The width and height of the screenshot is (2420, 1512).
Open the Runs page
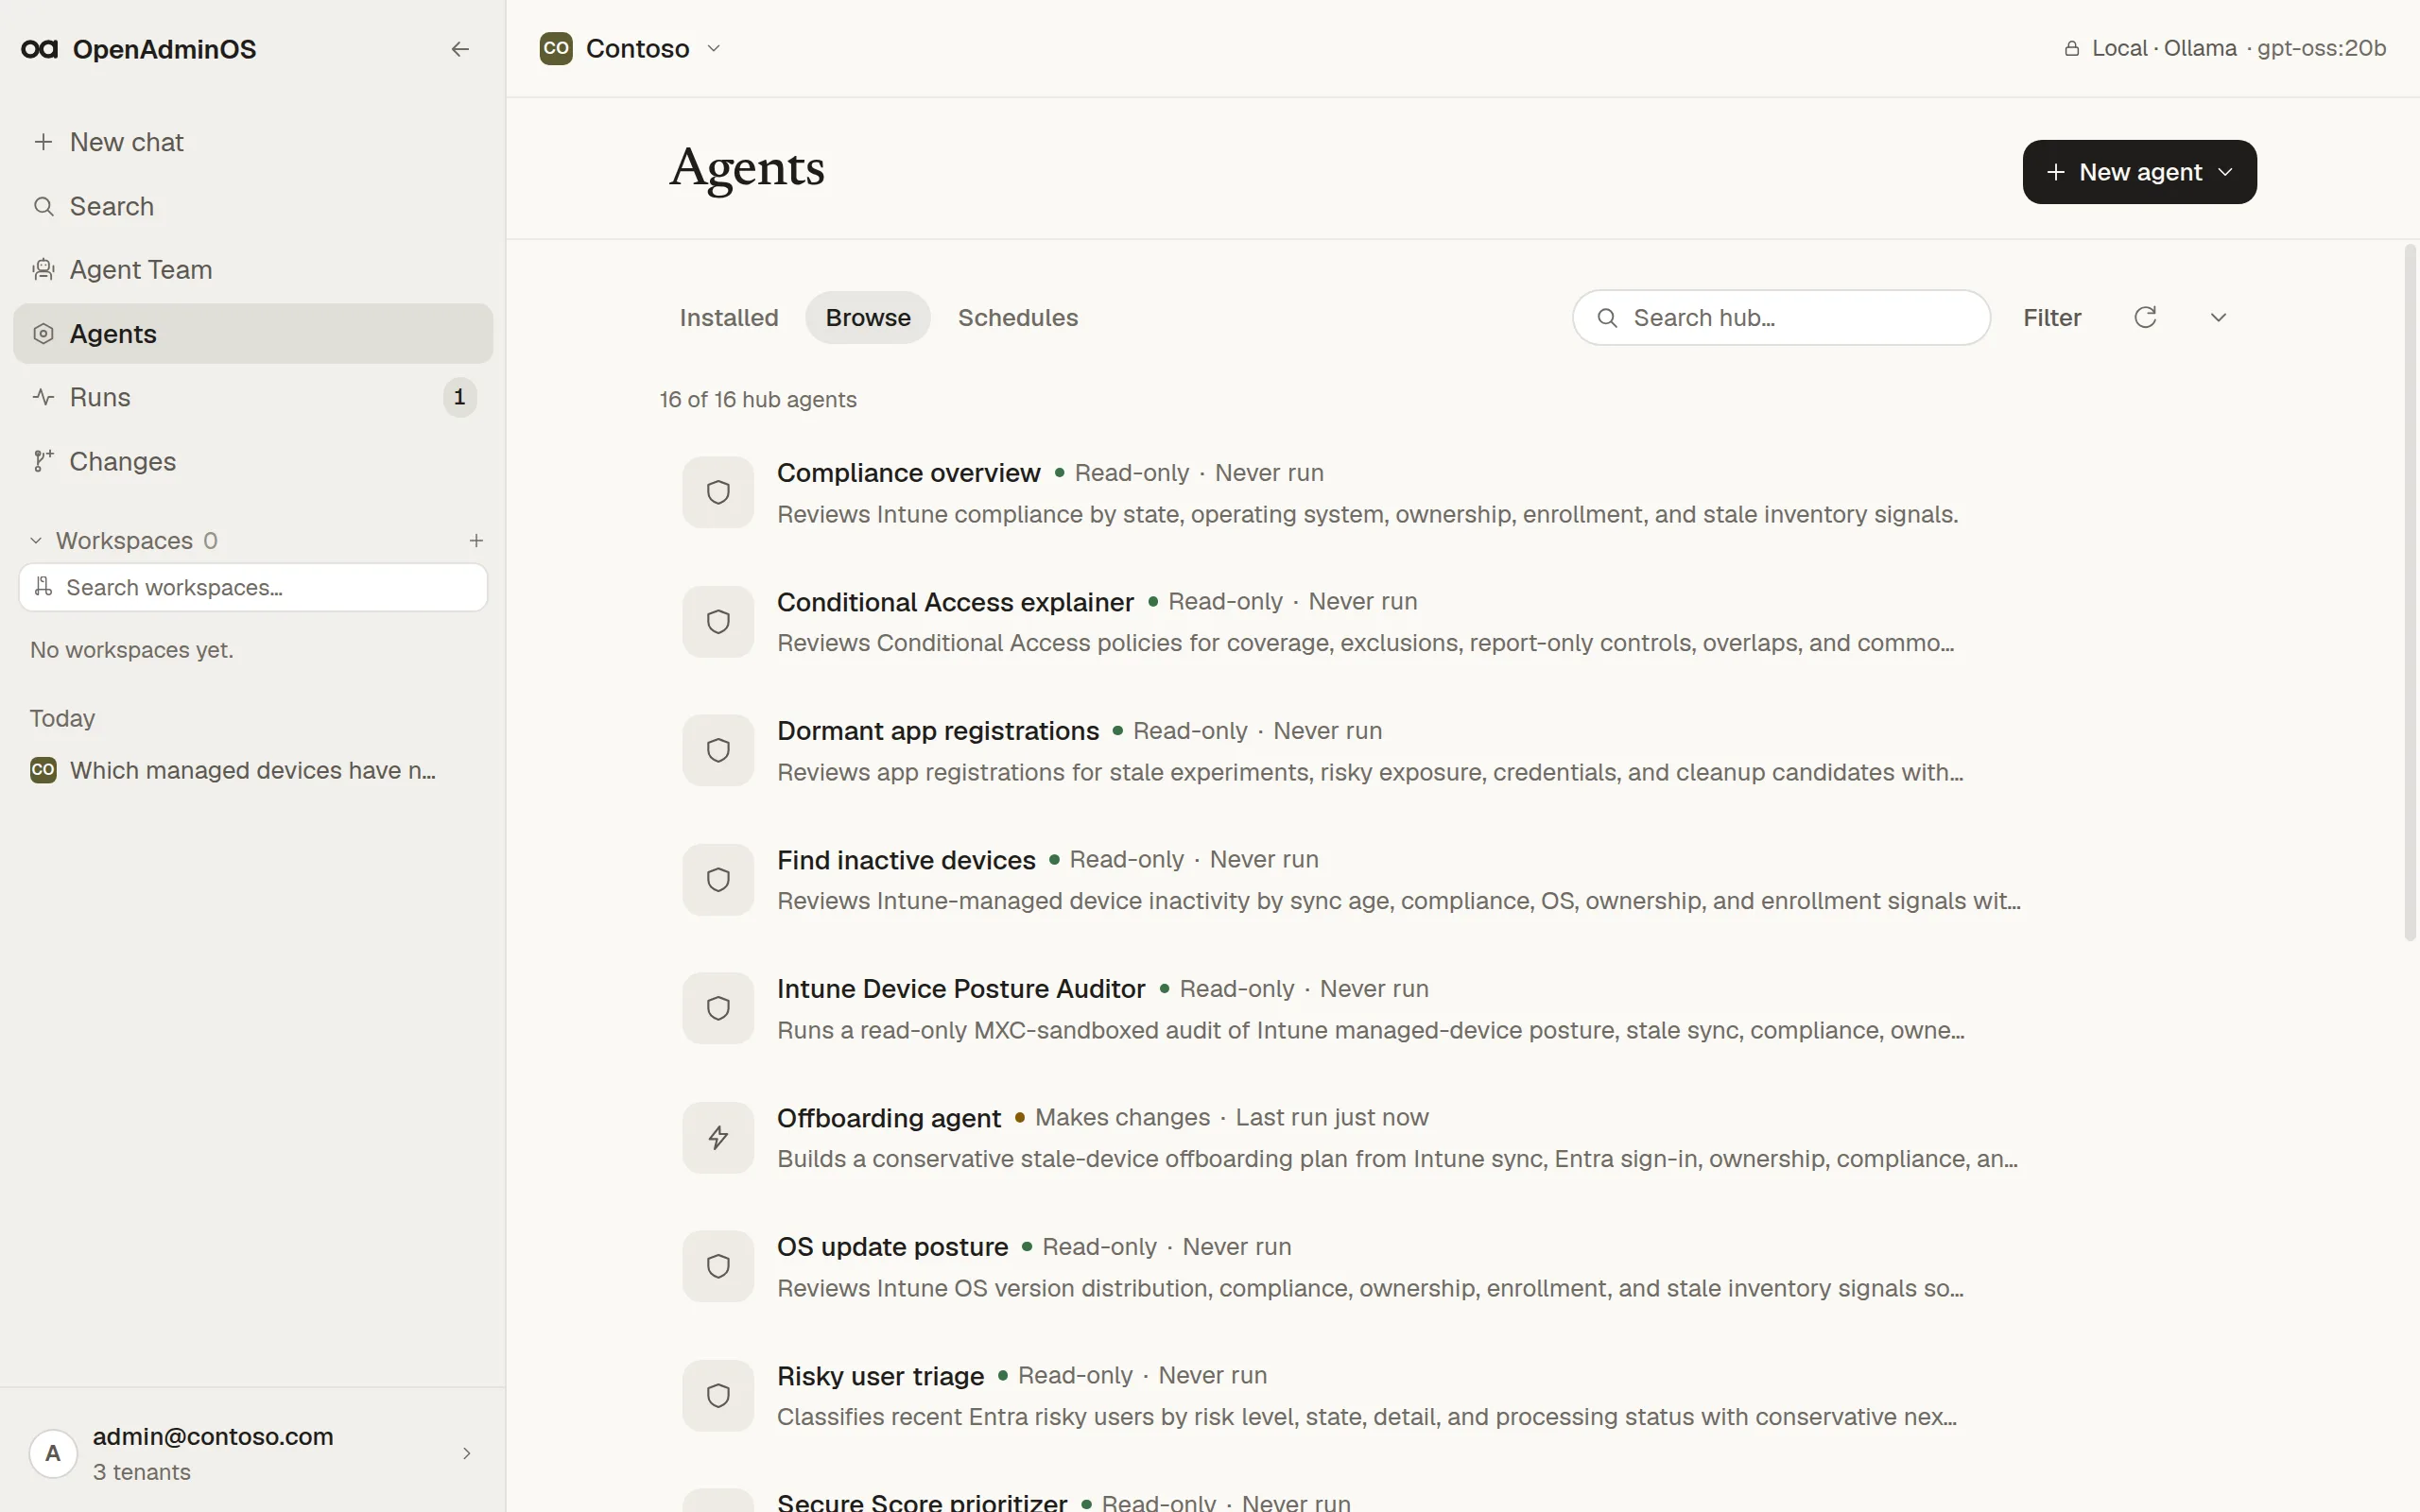(x=253, y=397)
